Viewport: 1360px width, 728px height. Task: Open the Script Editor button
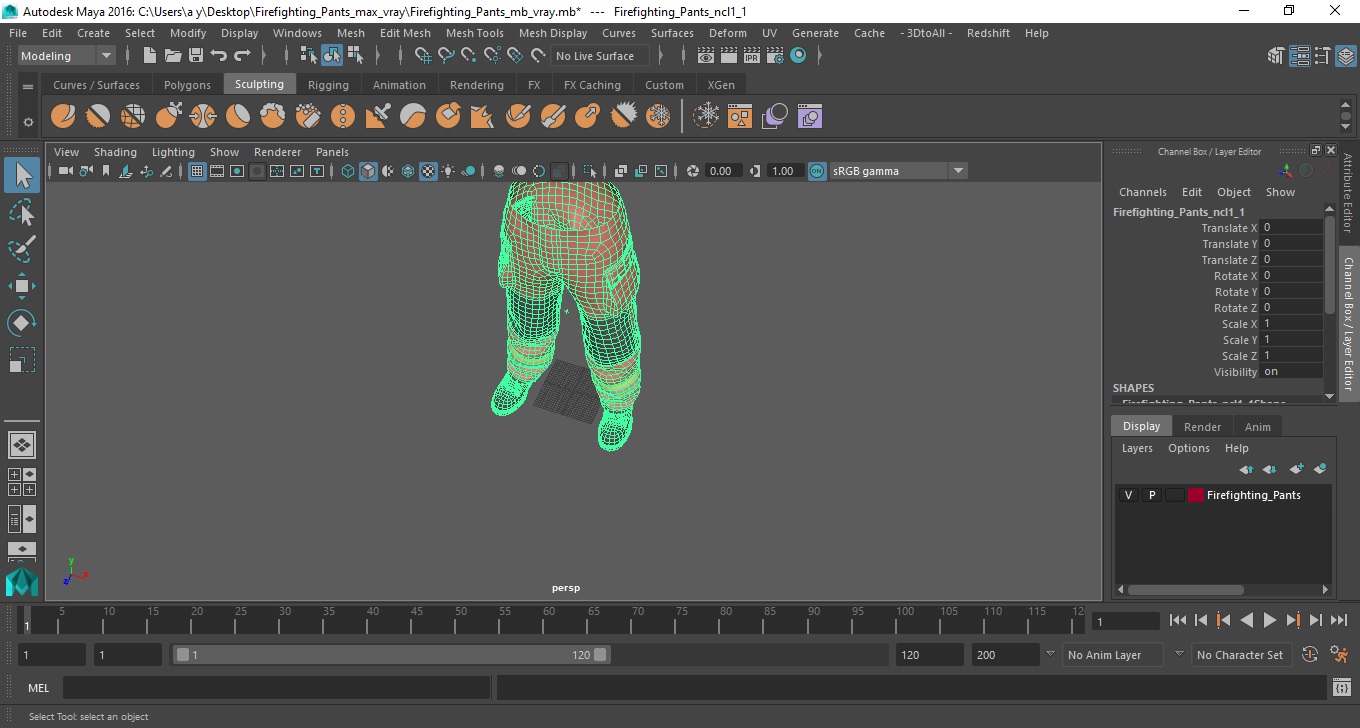click(x=1342, y=688)
